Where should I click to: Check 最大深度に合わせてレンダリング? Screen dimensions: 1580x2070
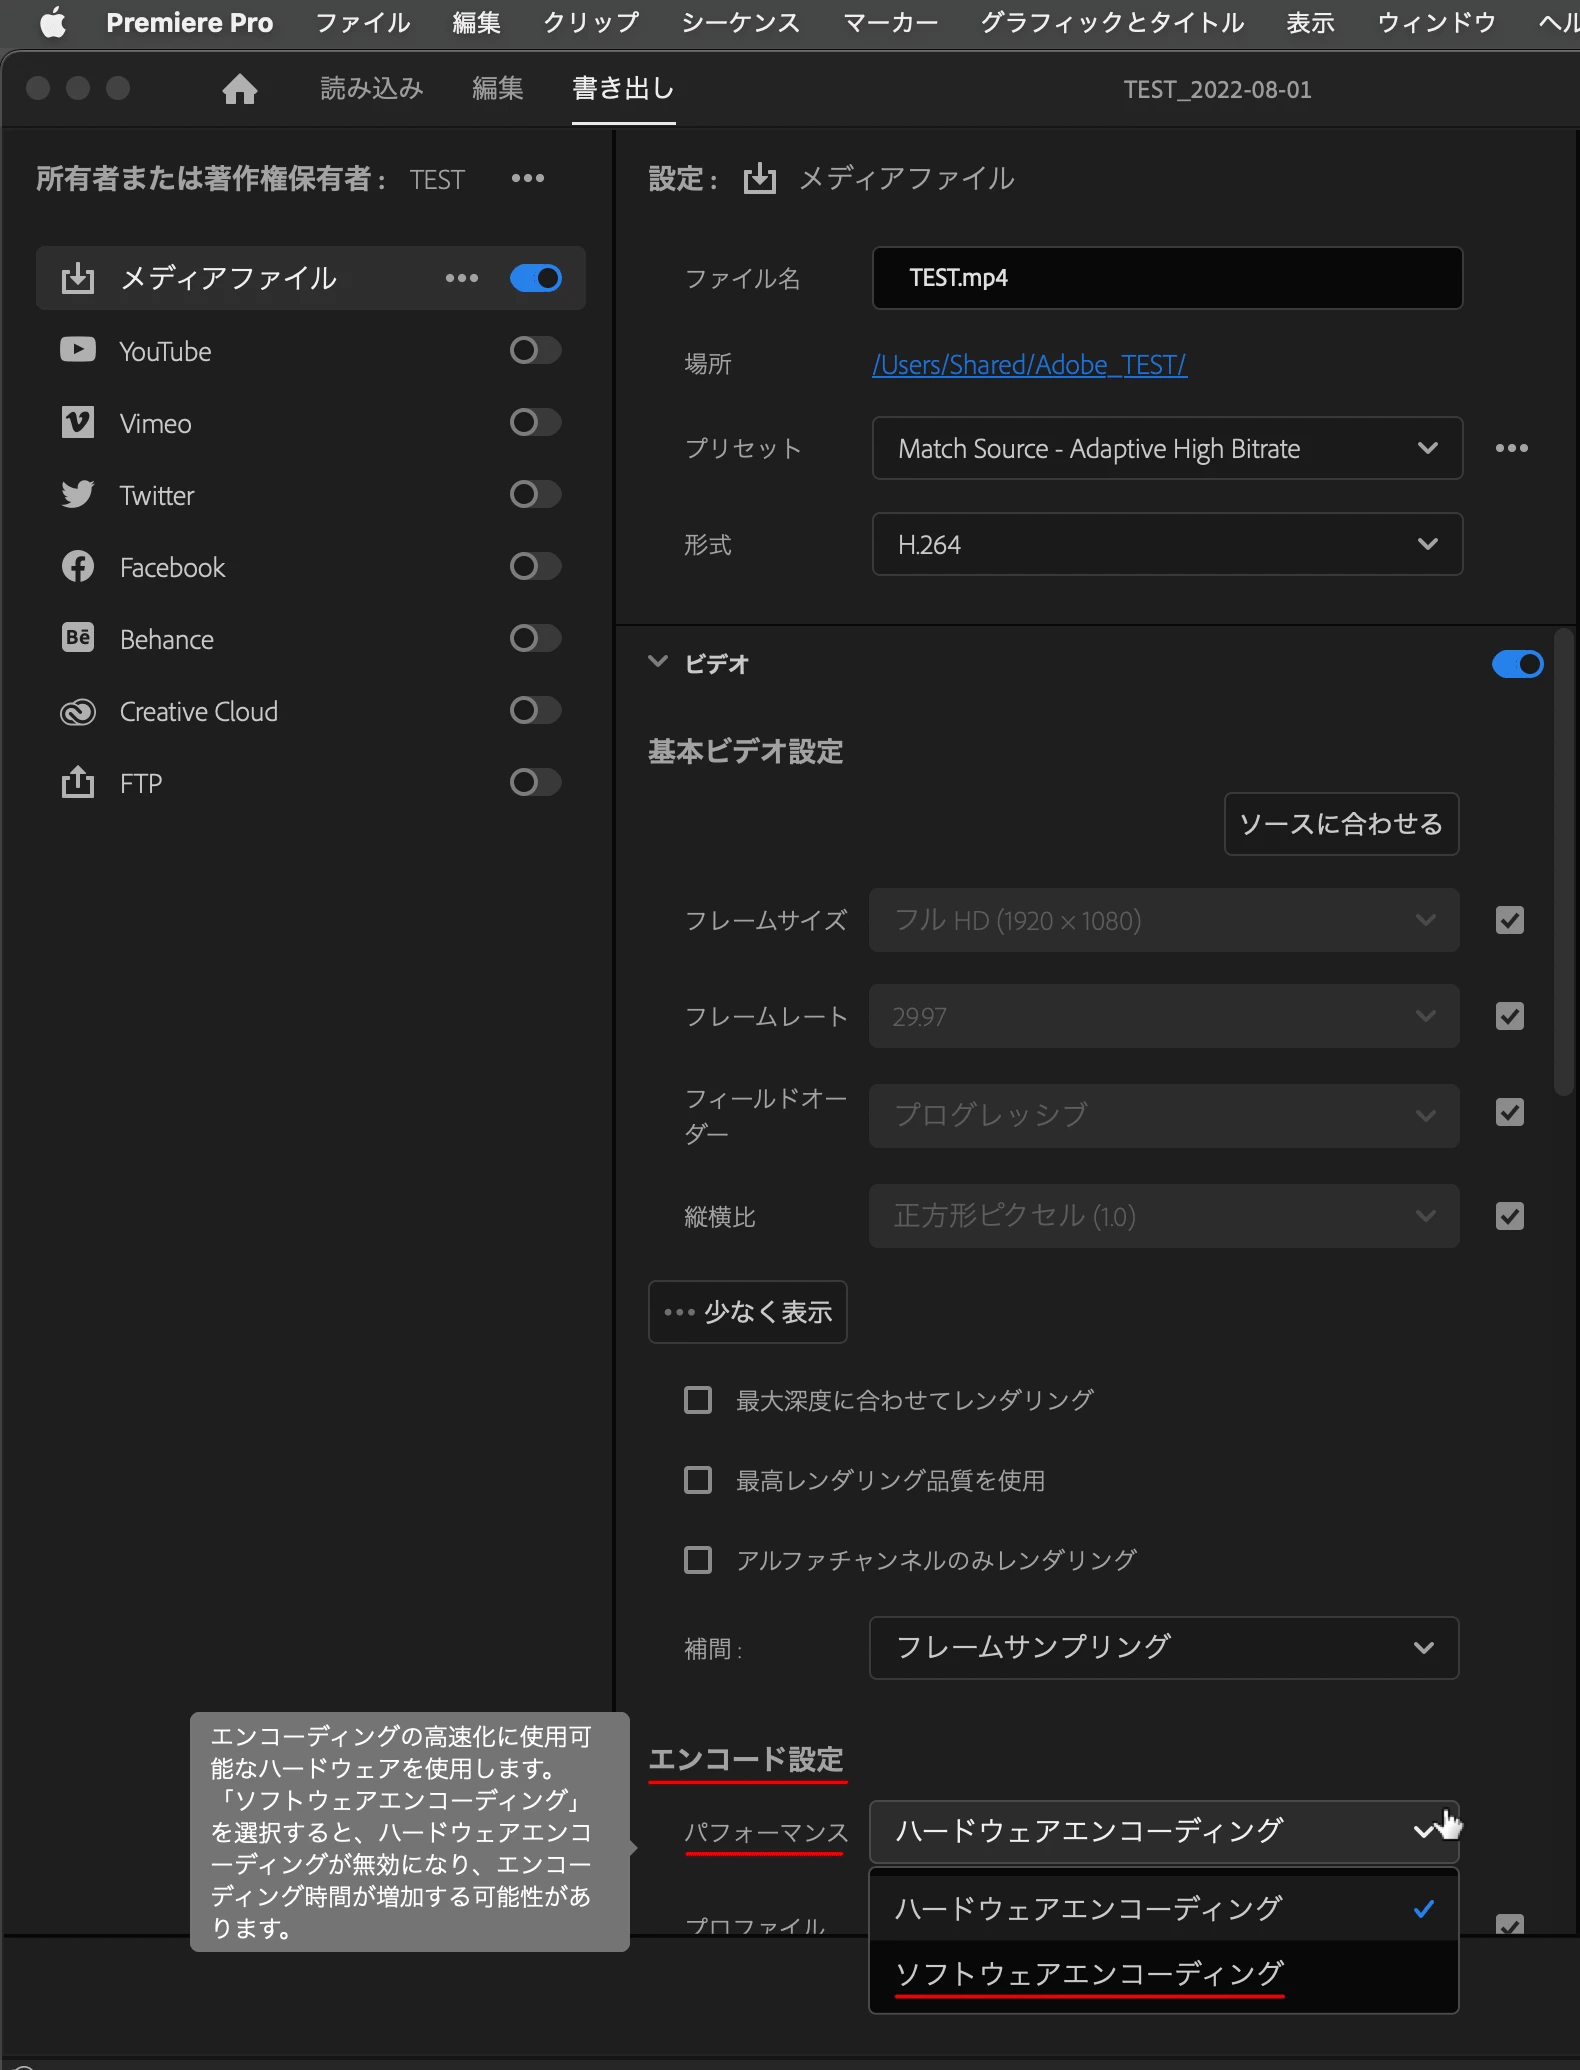[x=698, y=1400]
